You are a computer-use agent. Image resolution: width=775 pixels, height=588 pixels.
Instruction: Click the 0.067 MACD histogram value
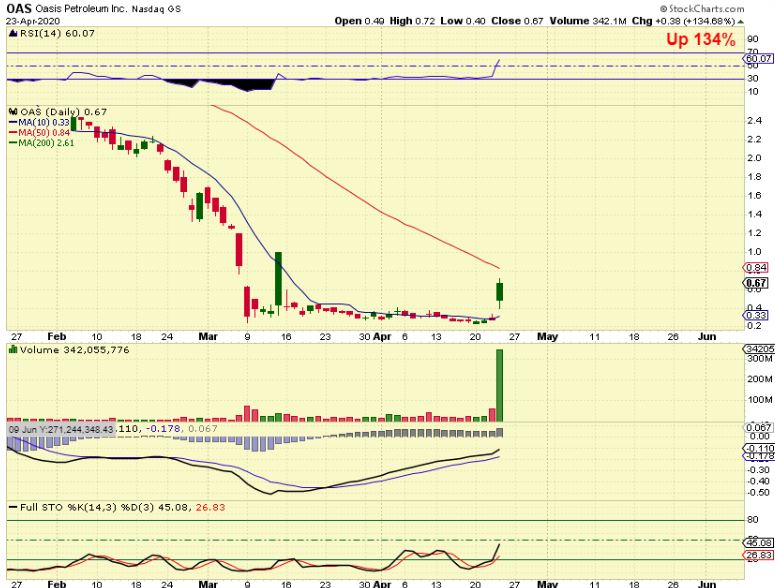pyautogui.click(x=203, y=428)
